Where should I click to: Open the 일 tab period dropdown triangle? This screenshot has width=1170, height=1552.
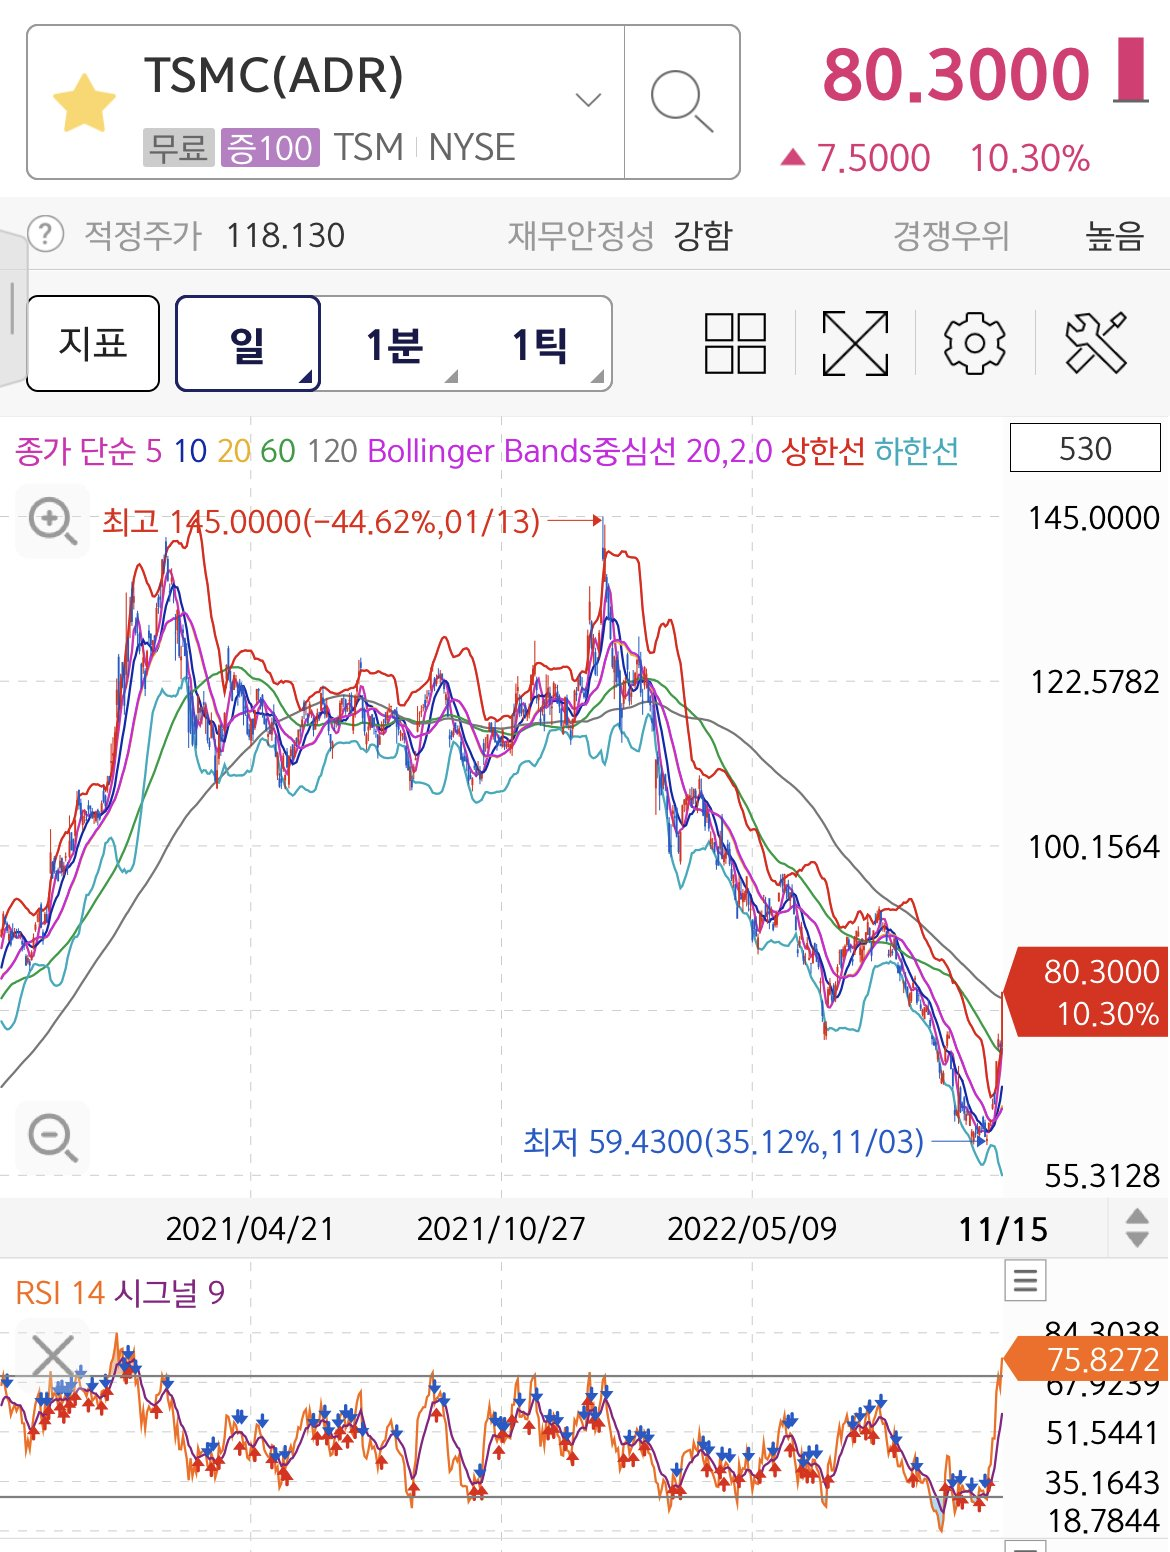(x=307, y=378)
